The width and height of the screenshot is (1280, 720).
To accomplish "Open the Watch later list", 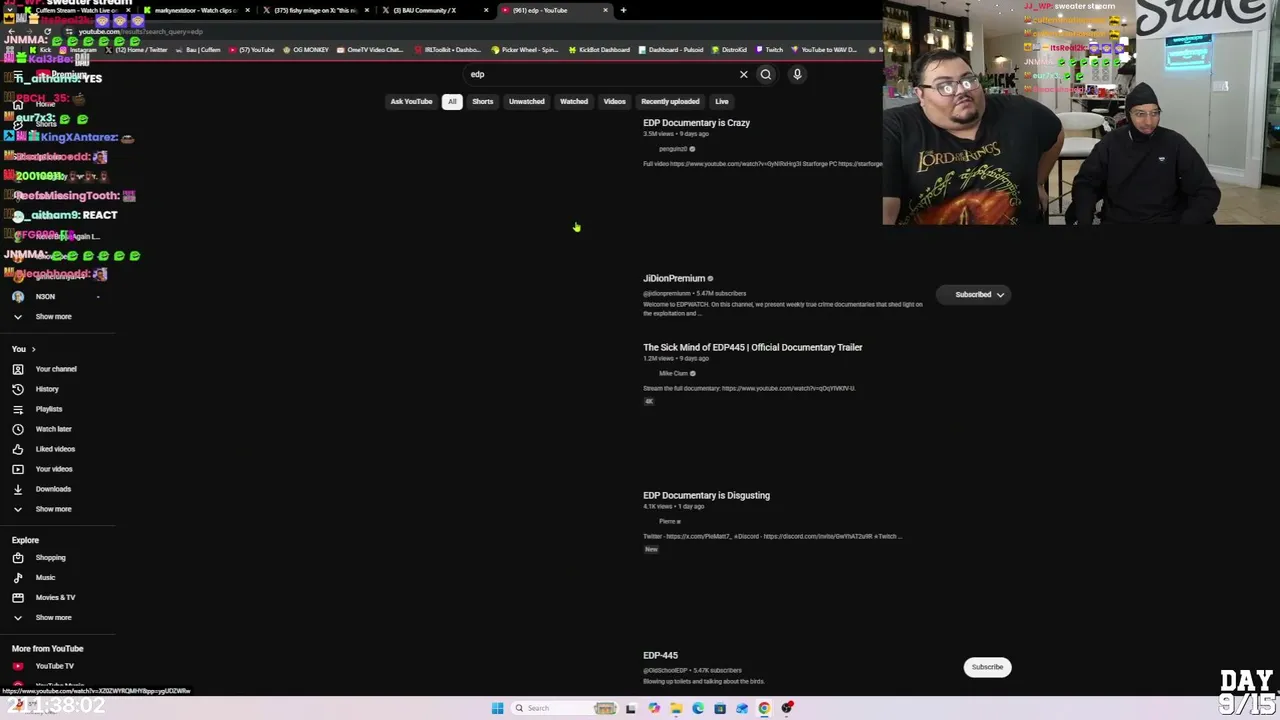I will tap(57, 429).
